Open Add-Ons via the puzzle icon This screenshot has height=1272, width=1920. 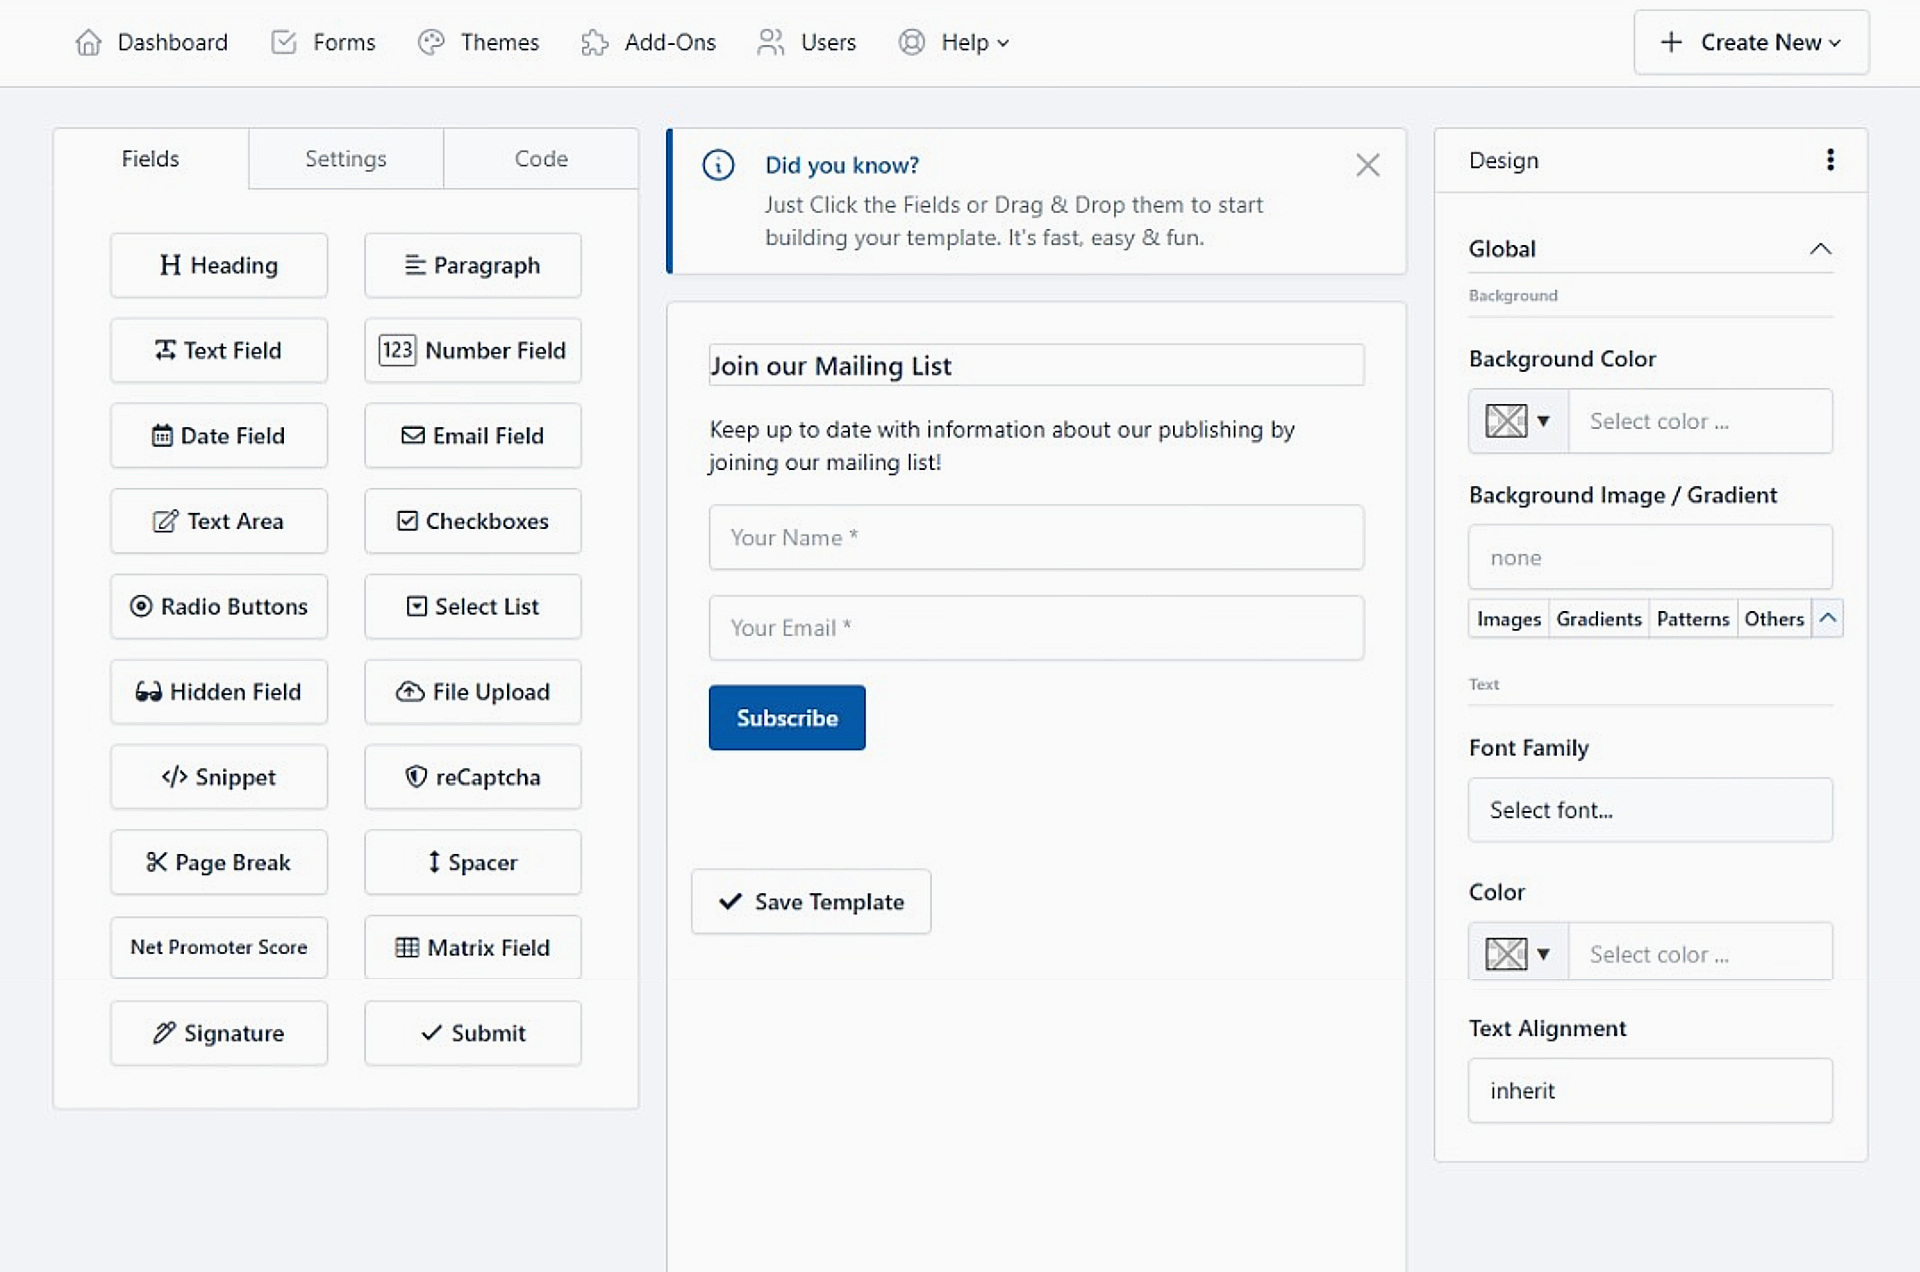point(594,42)
